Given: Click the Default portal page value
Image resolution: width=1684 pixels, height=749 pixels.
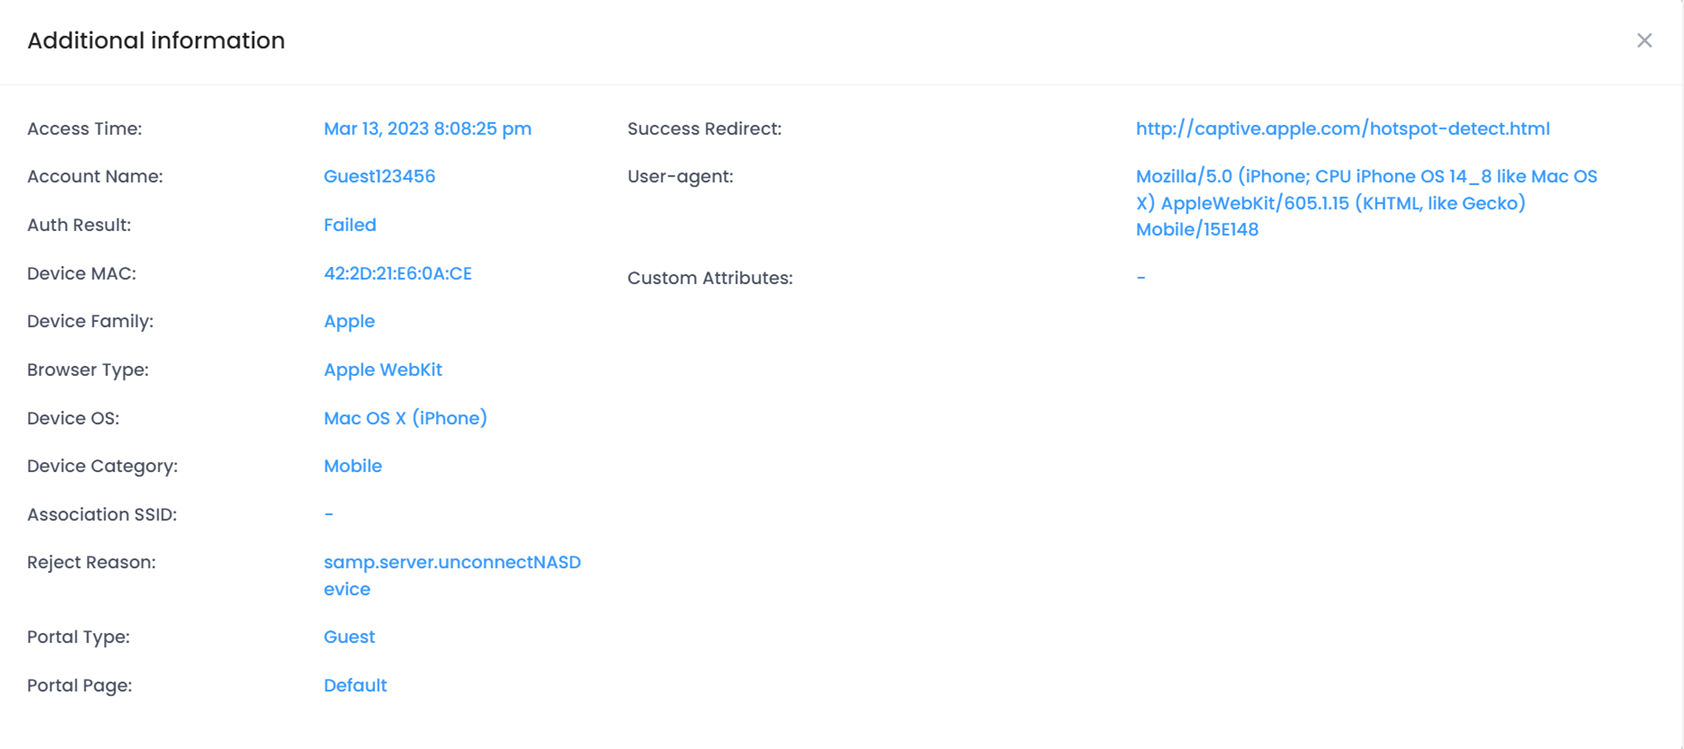Looking at the screenshot, I should tap(355, 686).
